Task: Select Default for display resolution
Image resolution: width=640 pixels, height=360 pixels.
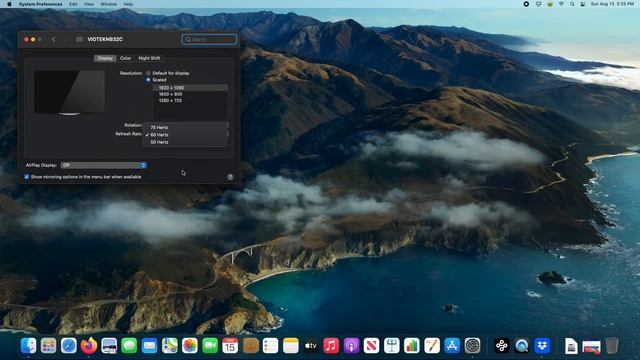Action: [148, 73]
